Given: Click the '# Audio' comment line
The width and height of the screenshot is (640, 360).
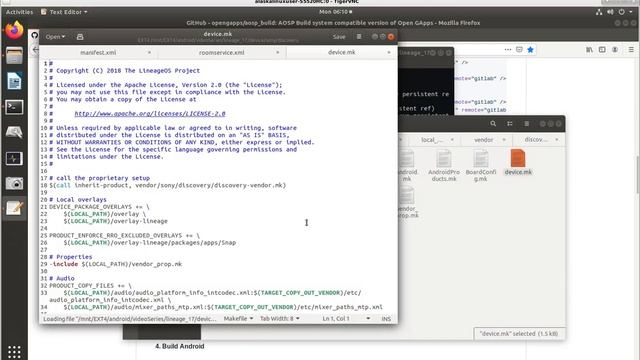Looking at the screenshot, I should 62,278.
